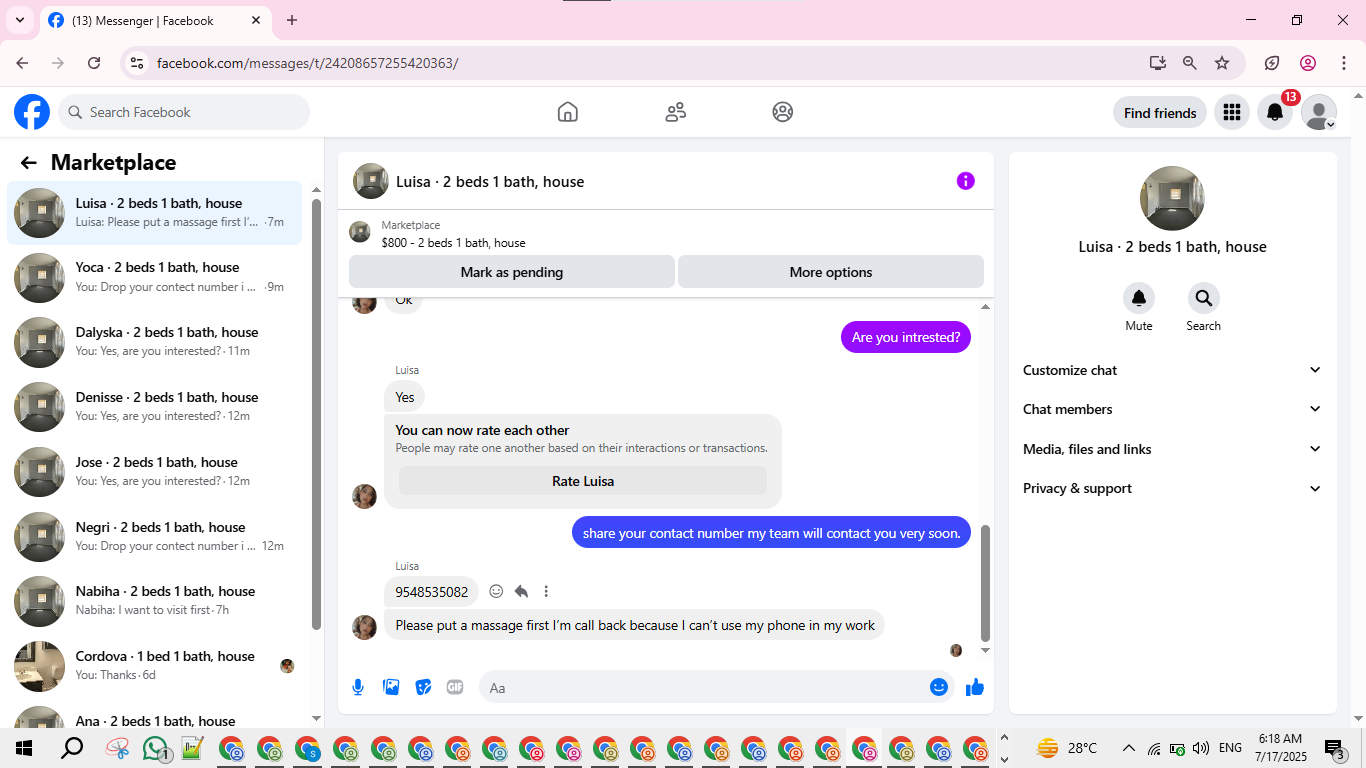This screenshot has height=768, width=1366.
Task: Expand Media, files and links section
Action: pos(1172,449)
